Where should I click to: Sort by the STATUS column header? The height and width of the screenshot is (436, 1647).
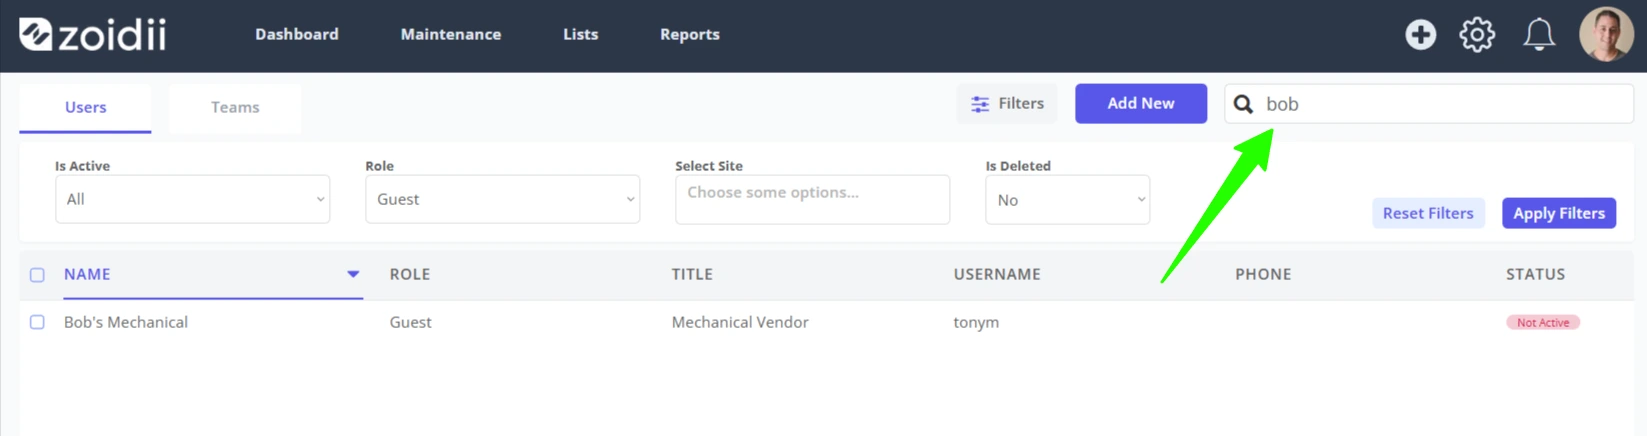[1535, 274]
